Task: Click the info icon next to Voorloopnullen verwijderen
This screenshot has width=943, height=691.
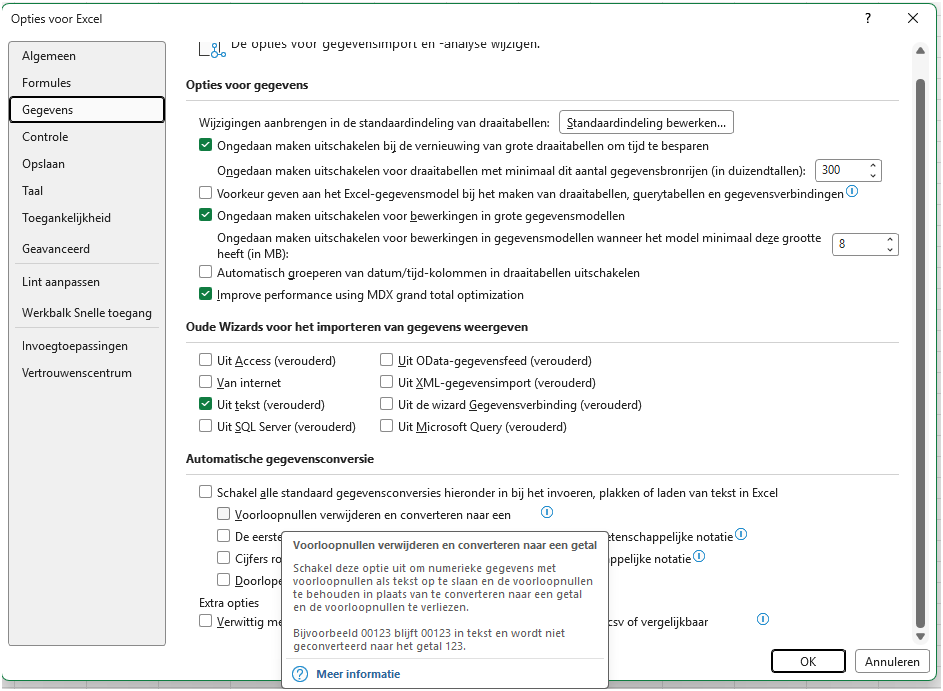Action: (x=547, y=512)
